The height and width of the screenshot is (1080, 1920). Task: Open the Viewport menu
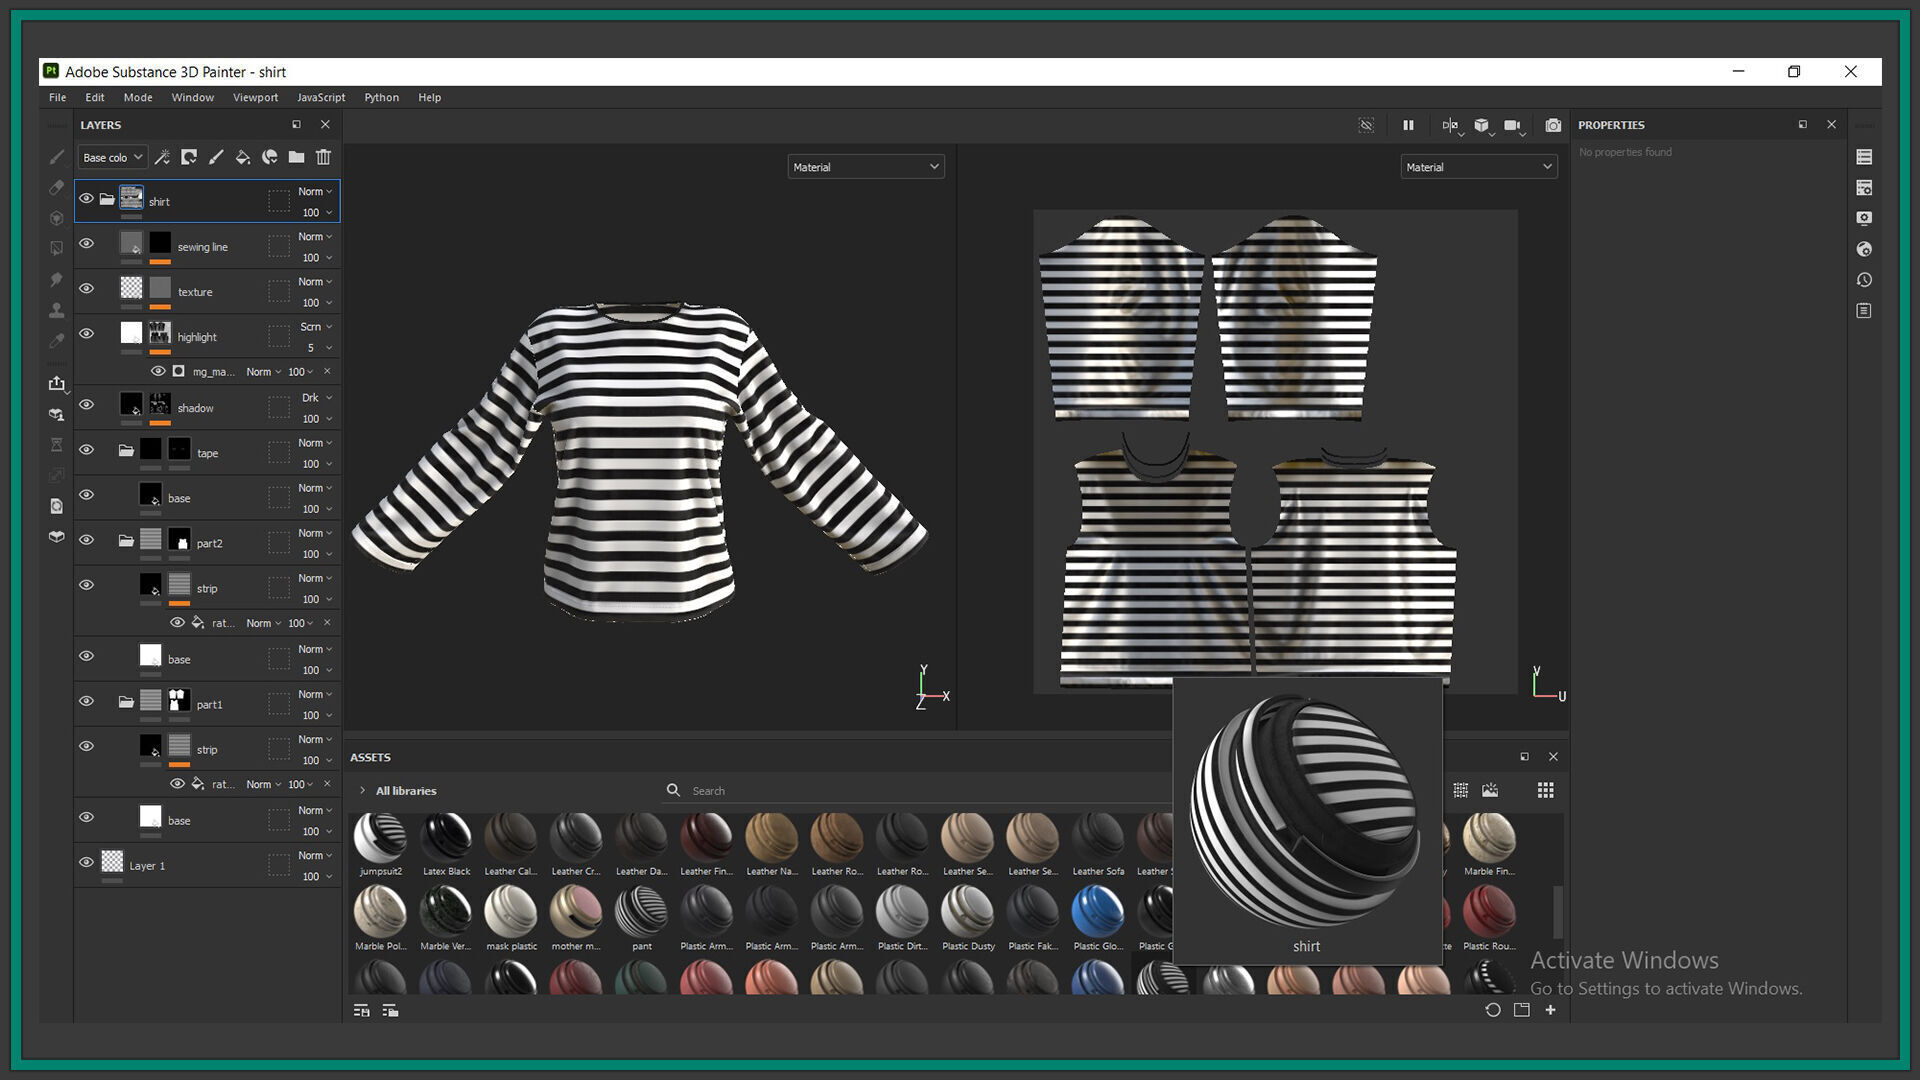(x=255, y=97)
